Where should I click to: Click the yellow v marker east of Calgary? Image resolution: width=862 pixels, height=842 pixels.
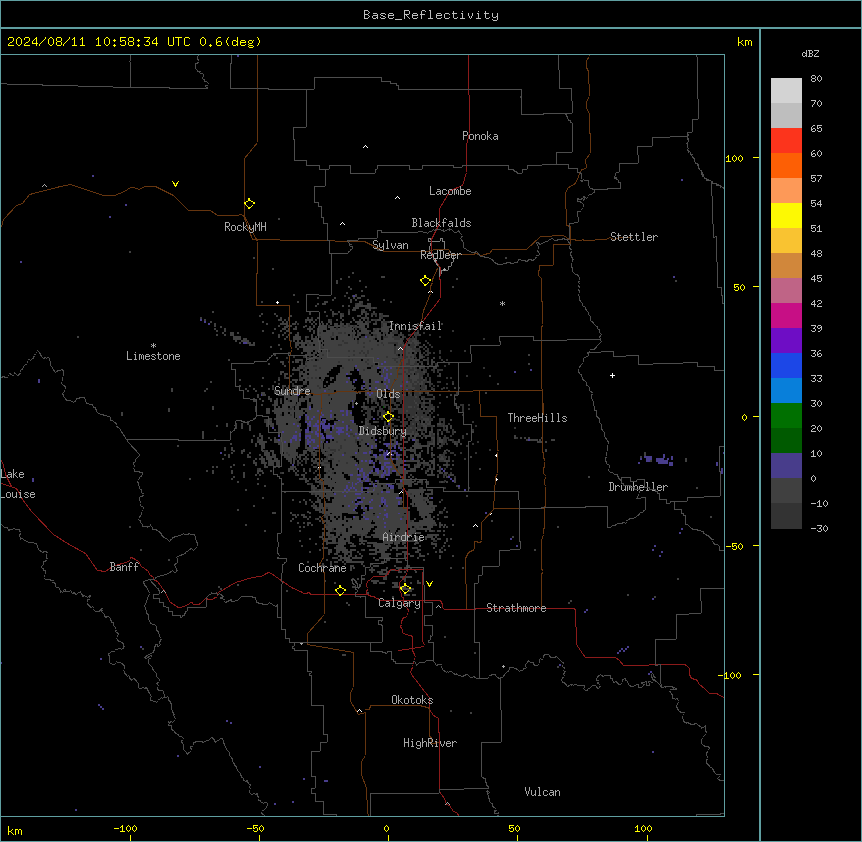(429, 584)
